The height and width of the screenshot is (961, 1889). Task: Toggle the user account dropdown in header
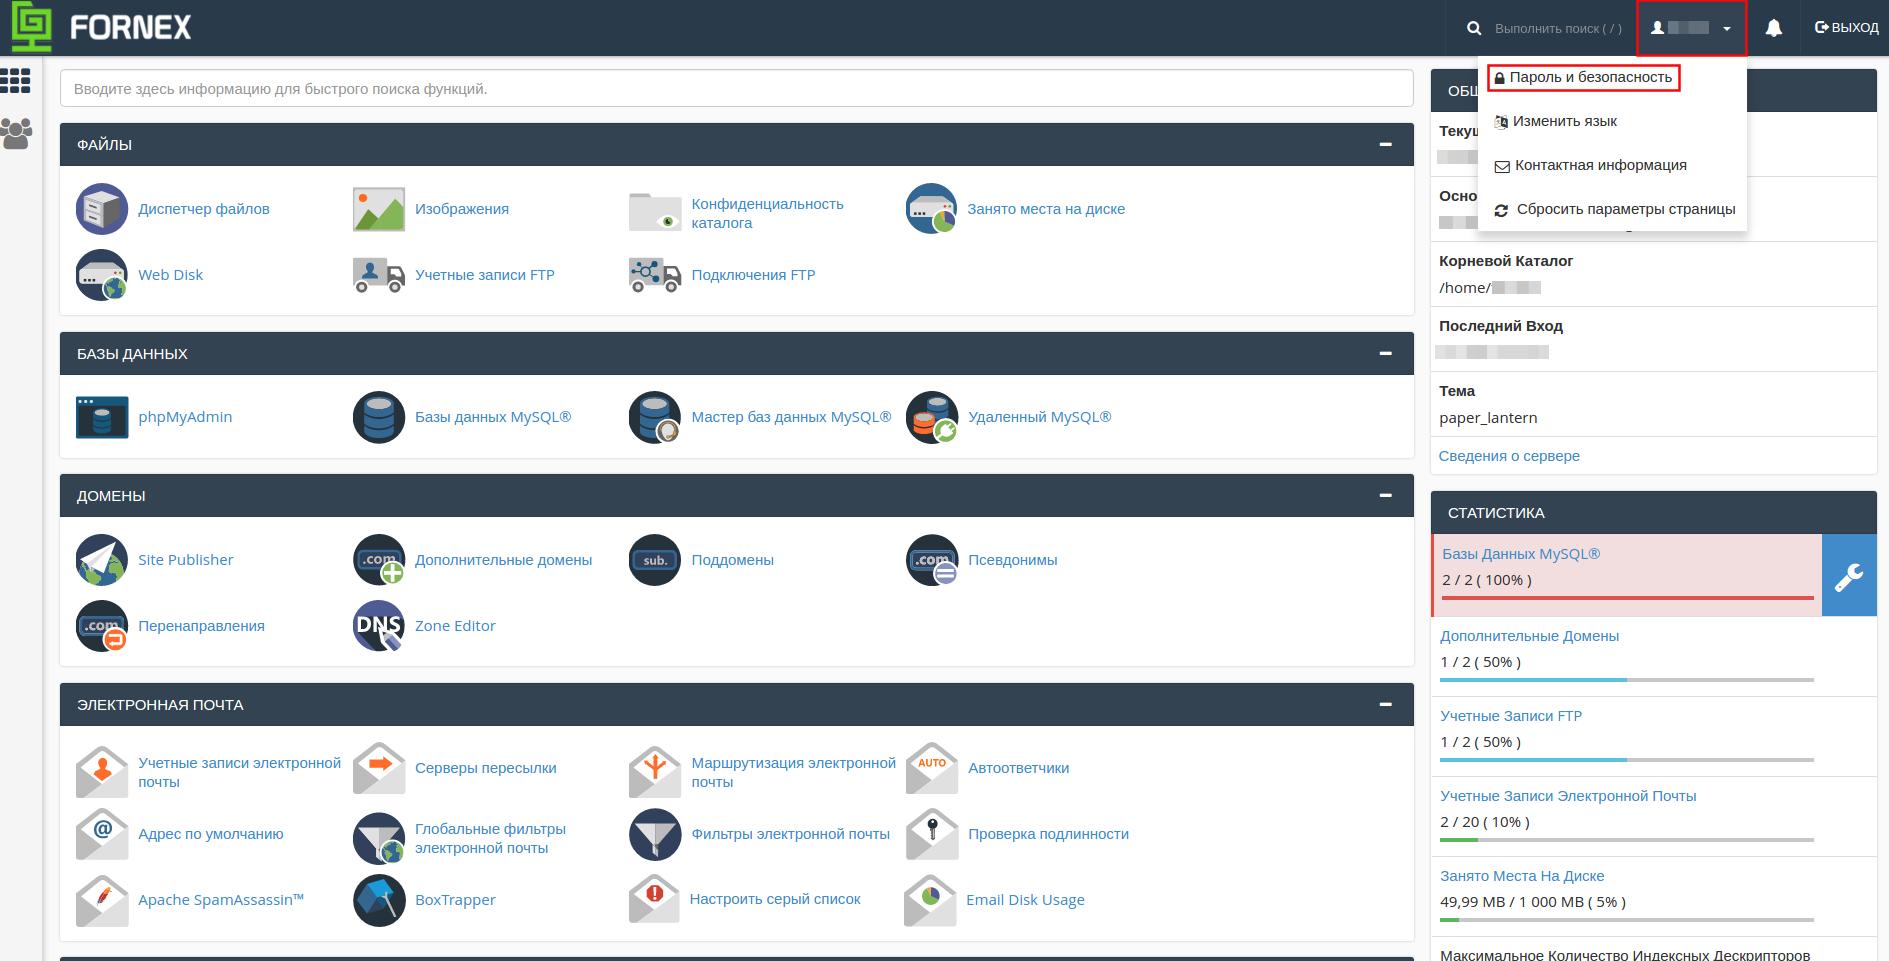[x=1691, y=28]
